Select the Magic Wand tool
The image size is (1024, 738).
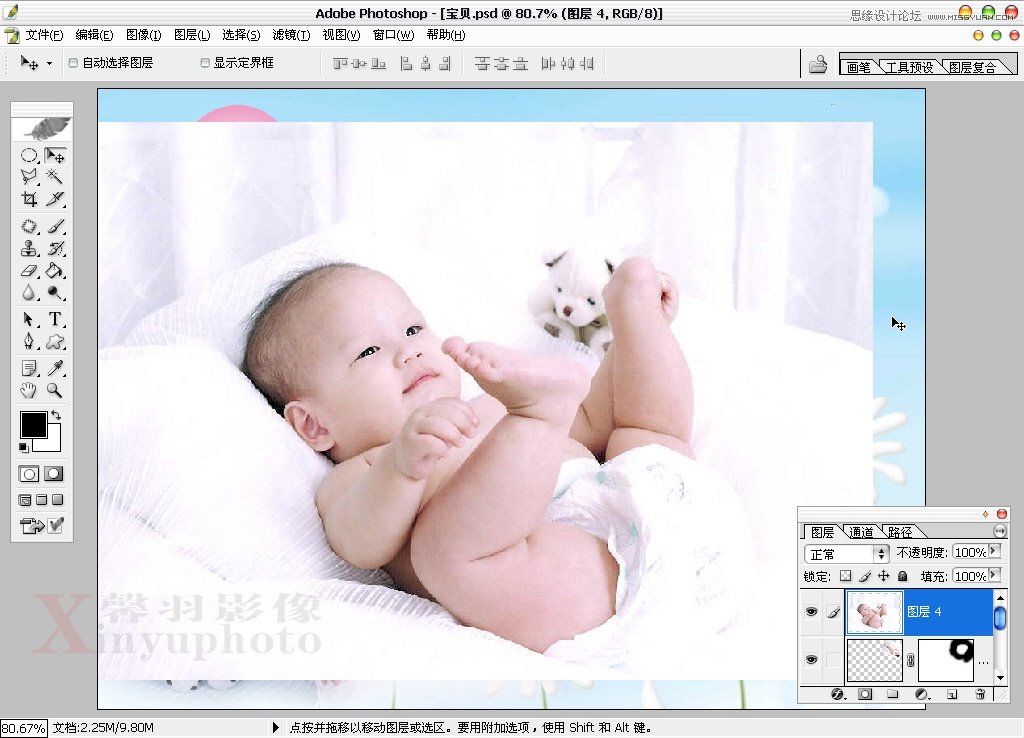55,177
